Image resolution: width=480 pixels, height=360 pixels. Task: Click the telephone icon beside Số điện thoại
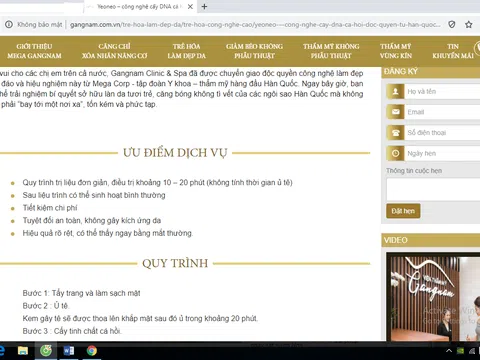(395, 133)
